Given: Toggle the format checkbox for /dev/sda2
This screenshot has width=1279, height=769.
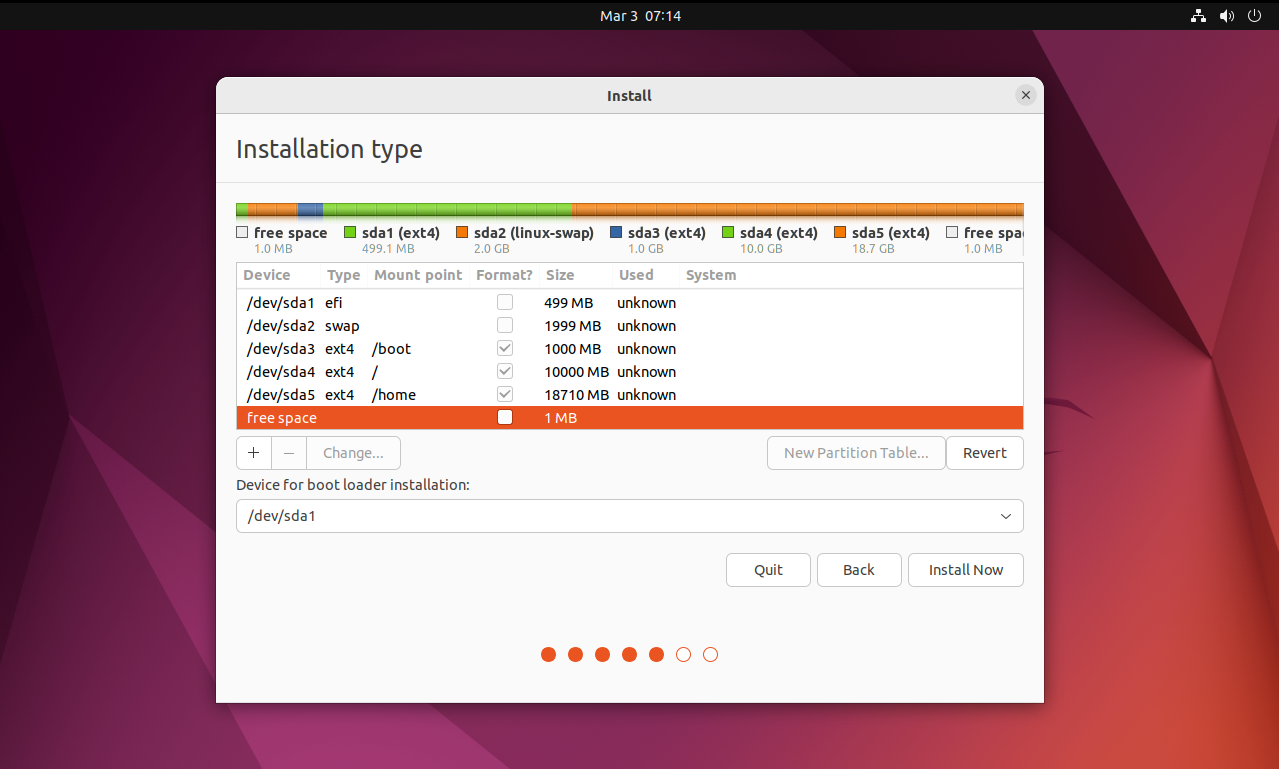Looking at the screenshot, I should (505, 326).
